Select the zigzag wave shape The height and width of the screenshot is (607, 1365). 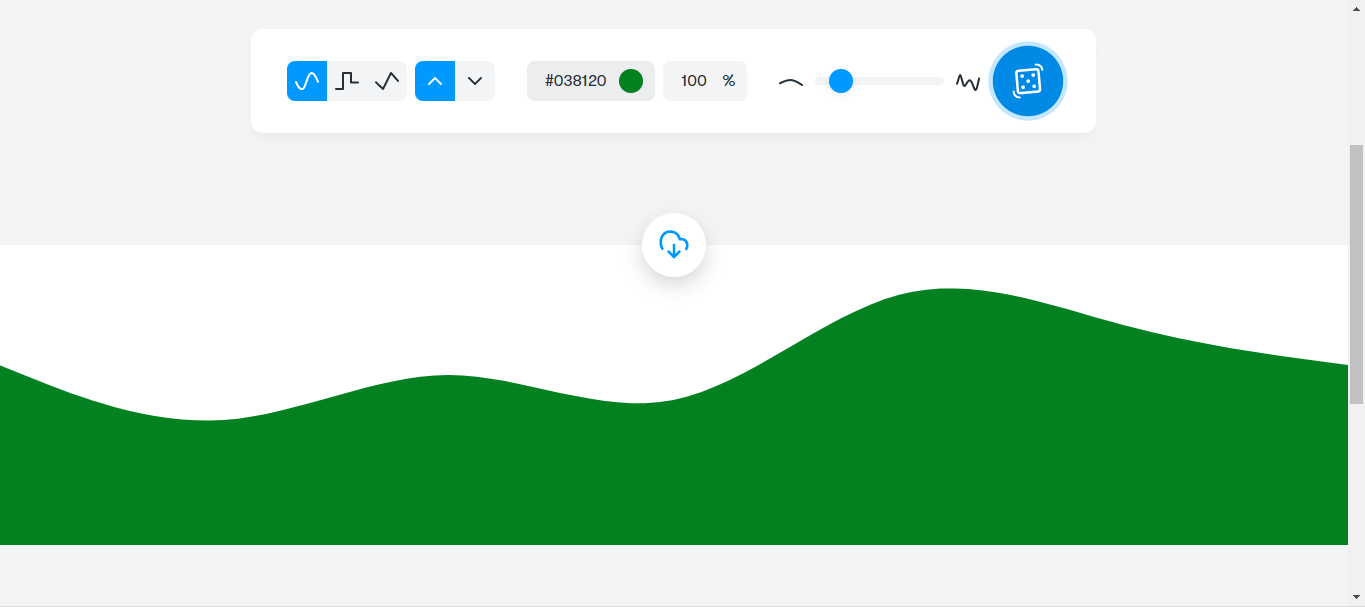pos(388,81)
